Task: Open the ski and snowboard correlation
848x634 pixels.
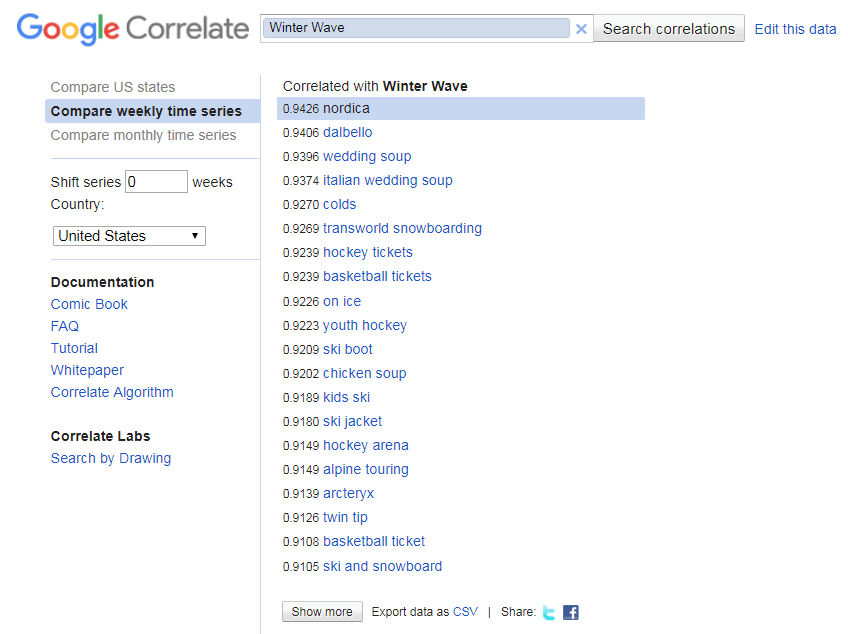Action: (x=382, y=566)
